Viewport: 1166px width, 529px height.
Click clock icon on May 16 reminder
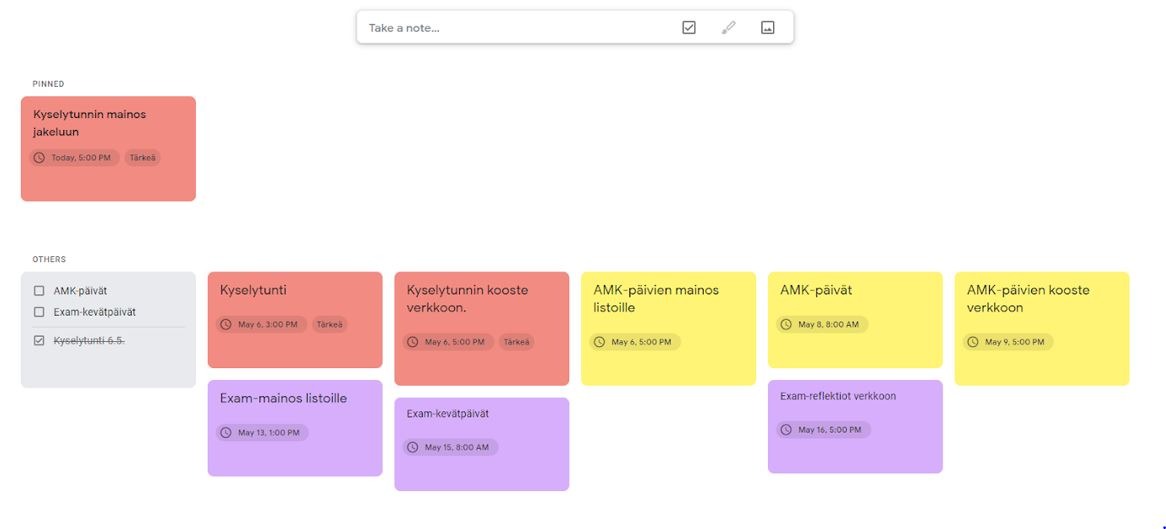786,430
